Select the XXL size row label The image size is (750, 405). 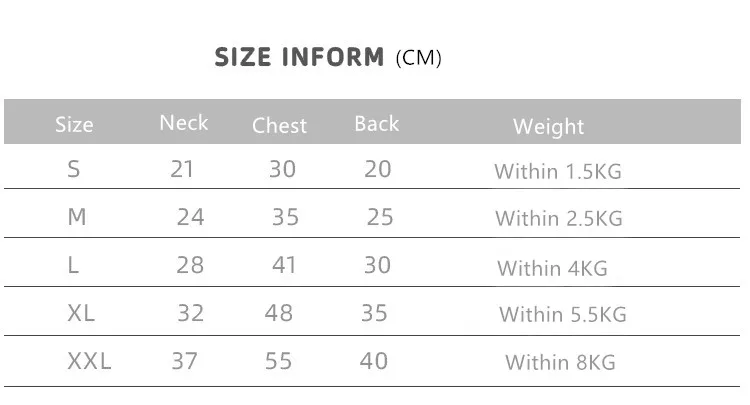89,361
